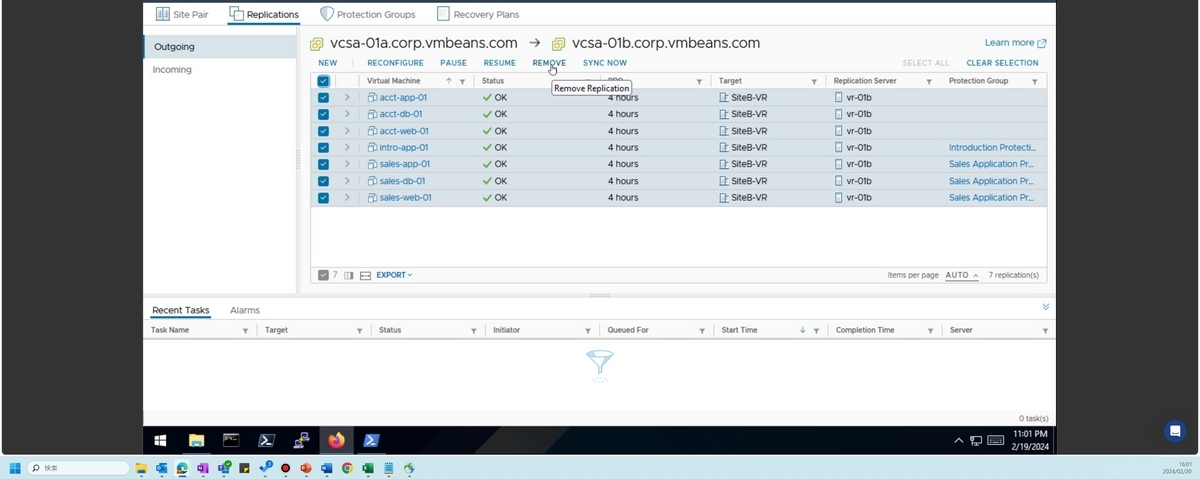The width and height of the screenshot is (1200, 479).
Task: Open the Items per page AUTO dropdown
Action: tap(962, 275)
